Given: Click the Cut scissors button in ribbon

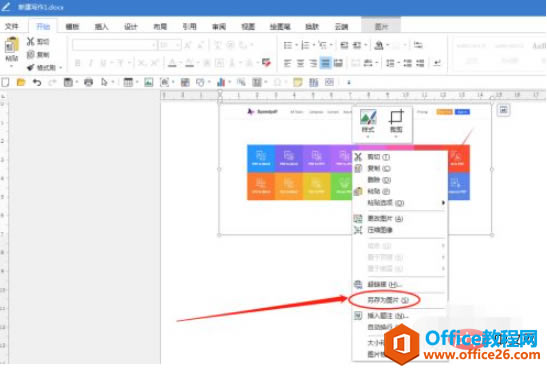Looking at the screenshot, I should click(38, 42).
